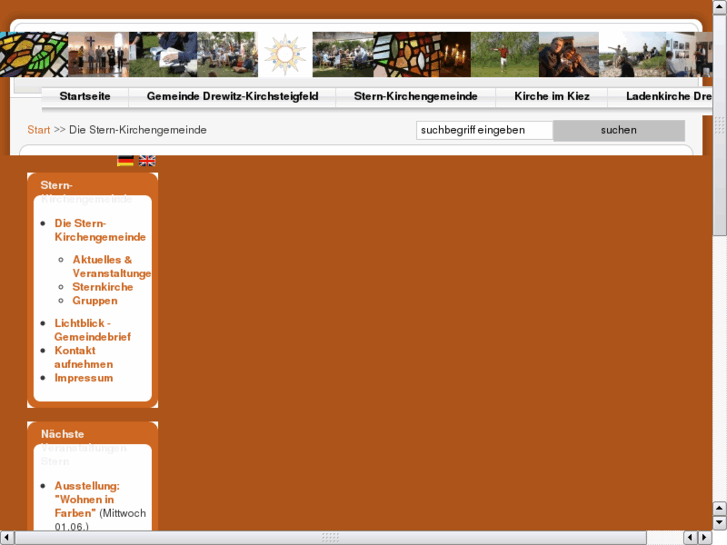Click horizontal scrollbar right arrow at far right
727x545 pixels.
pyautogui.click(x=705, y=538)
